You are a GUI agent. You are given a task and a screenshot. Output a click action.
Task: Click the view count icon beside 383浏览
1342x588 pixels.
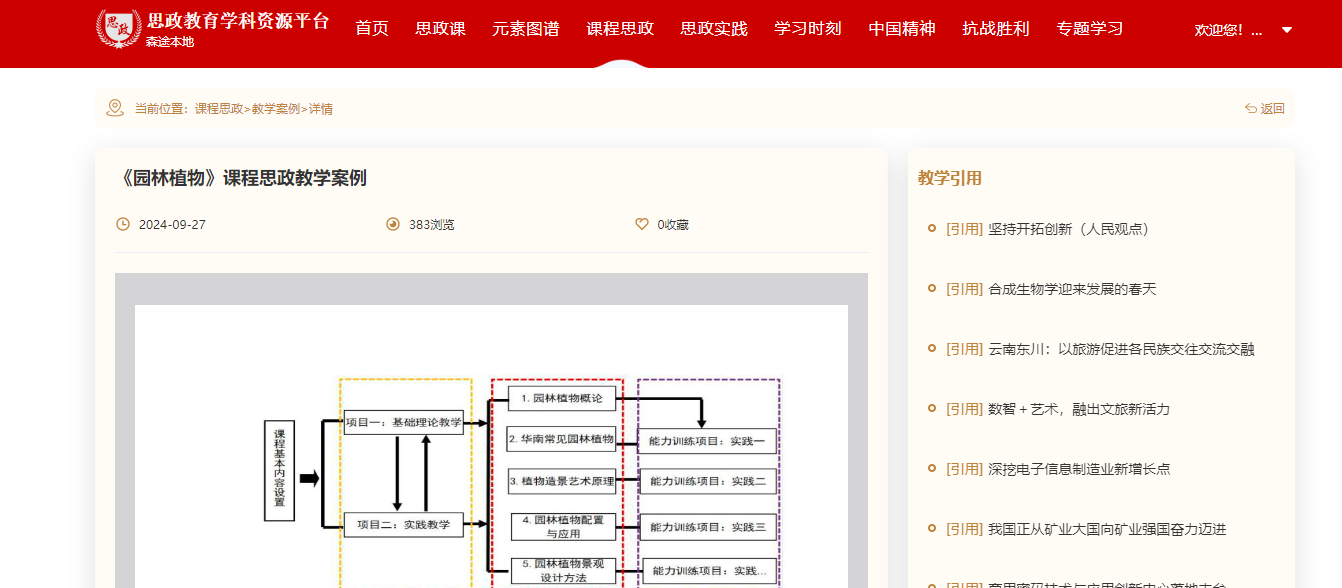click(x=393, y=224)
